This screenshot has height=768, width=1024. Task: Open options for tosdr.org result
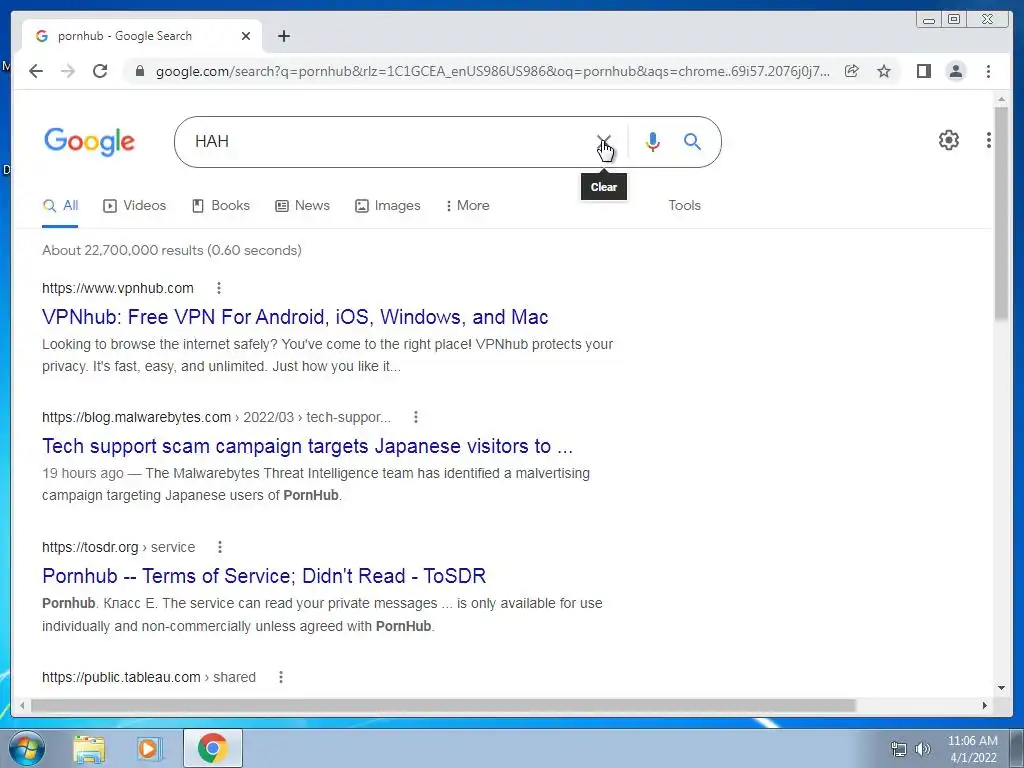click(220, 547)
